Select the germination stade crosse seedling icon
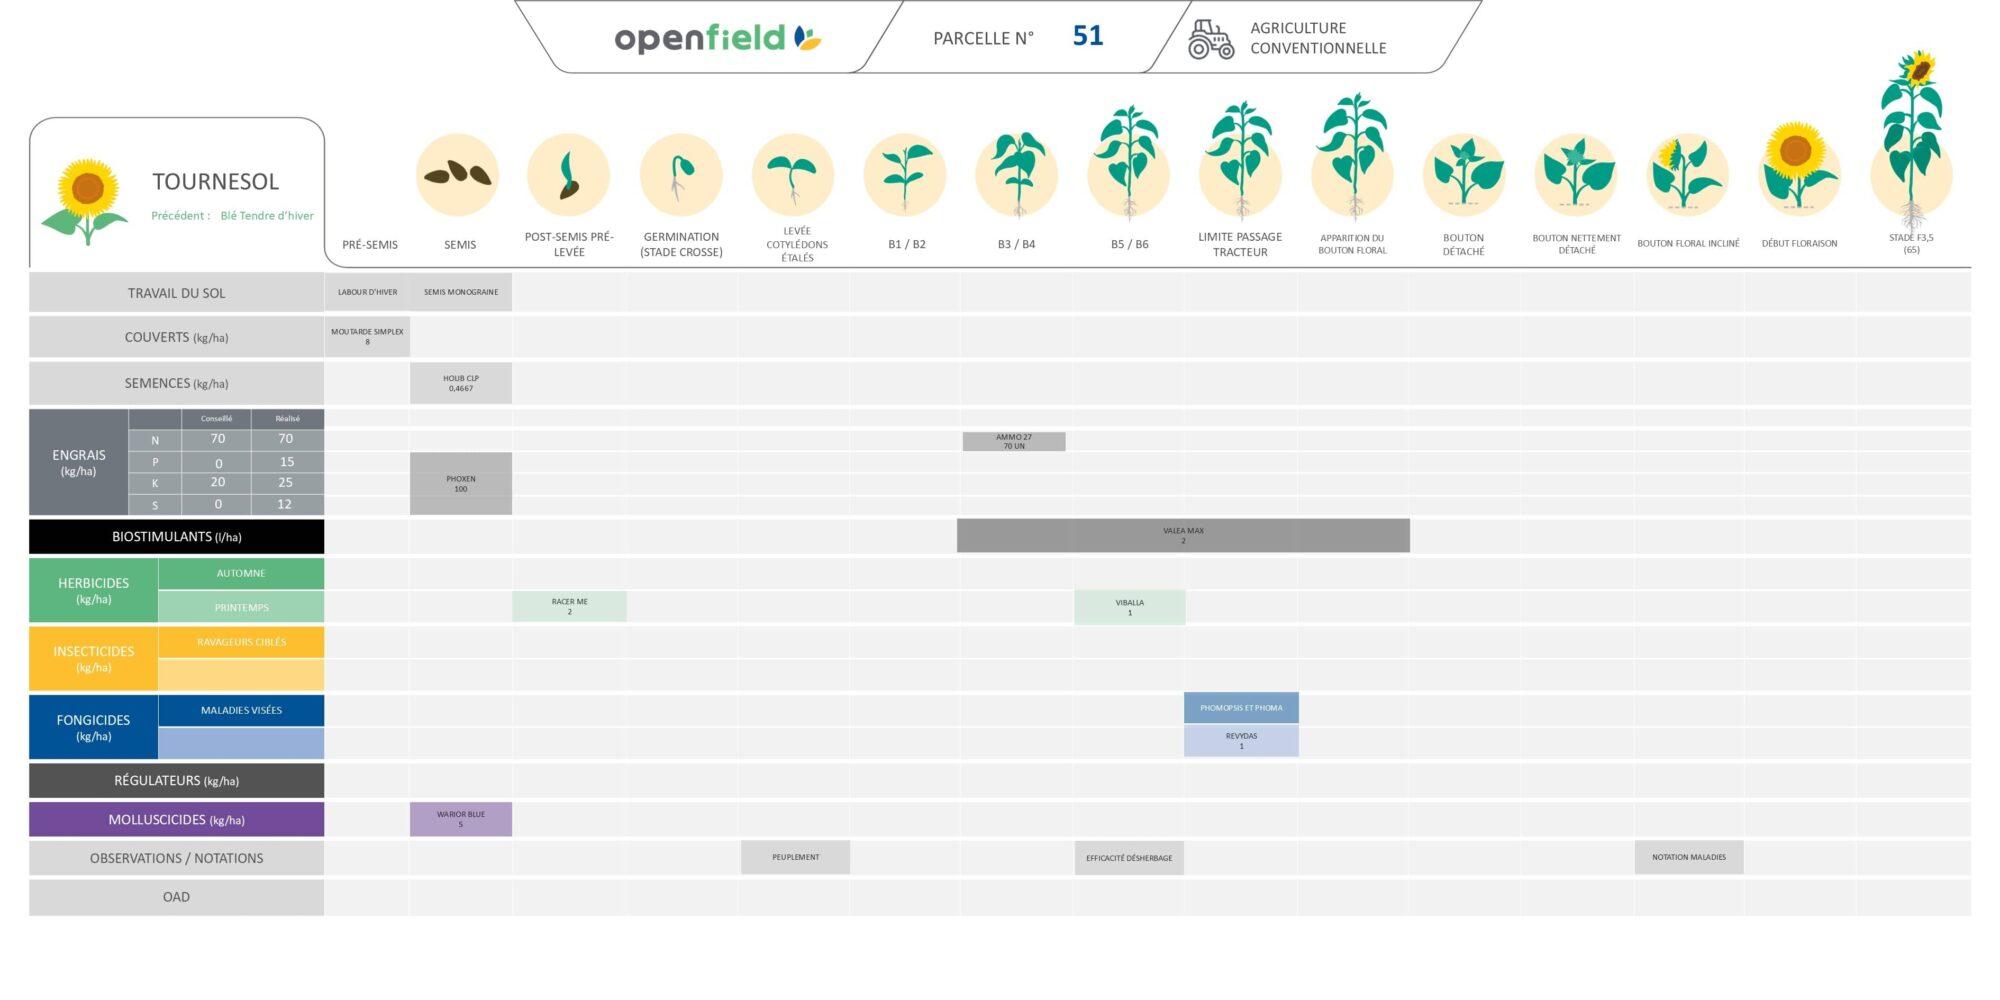The height and width of the screenshot is (1000, 2000). tap(681, 175)
